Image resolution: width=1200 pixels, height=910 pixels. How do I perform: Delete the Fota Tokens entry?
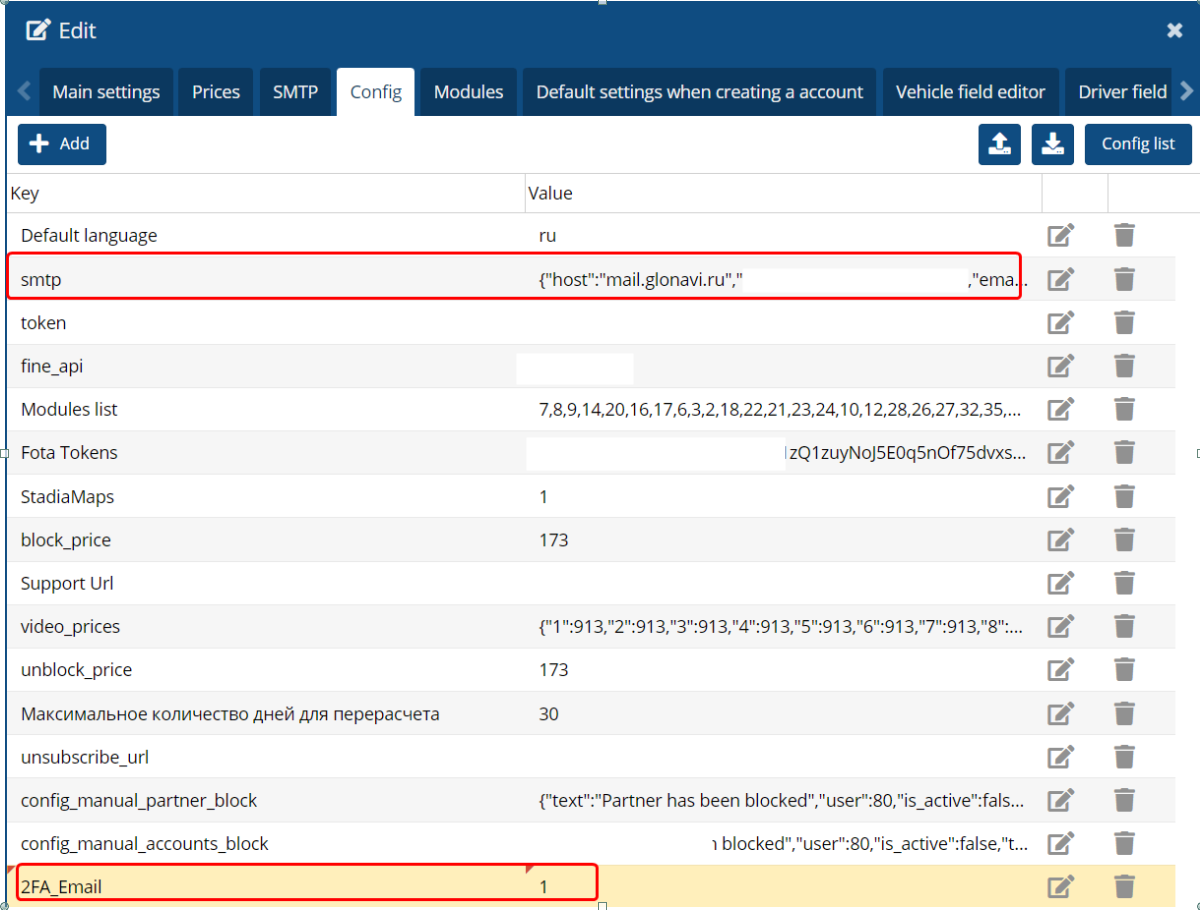click(x=1124, y=453)
